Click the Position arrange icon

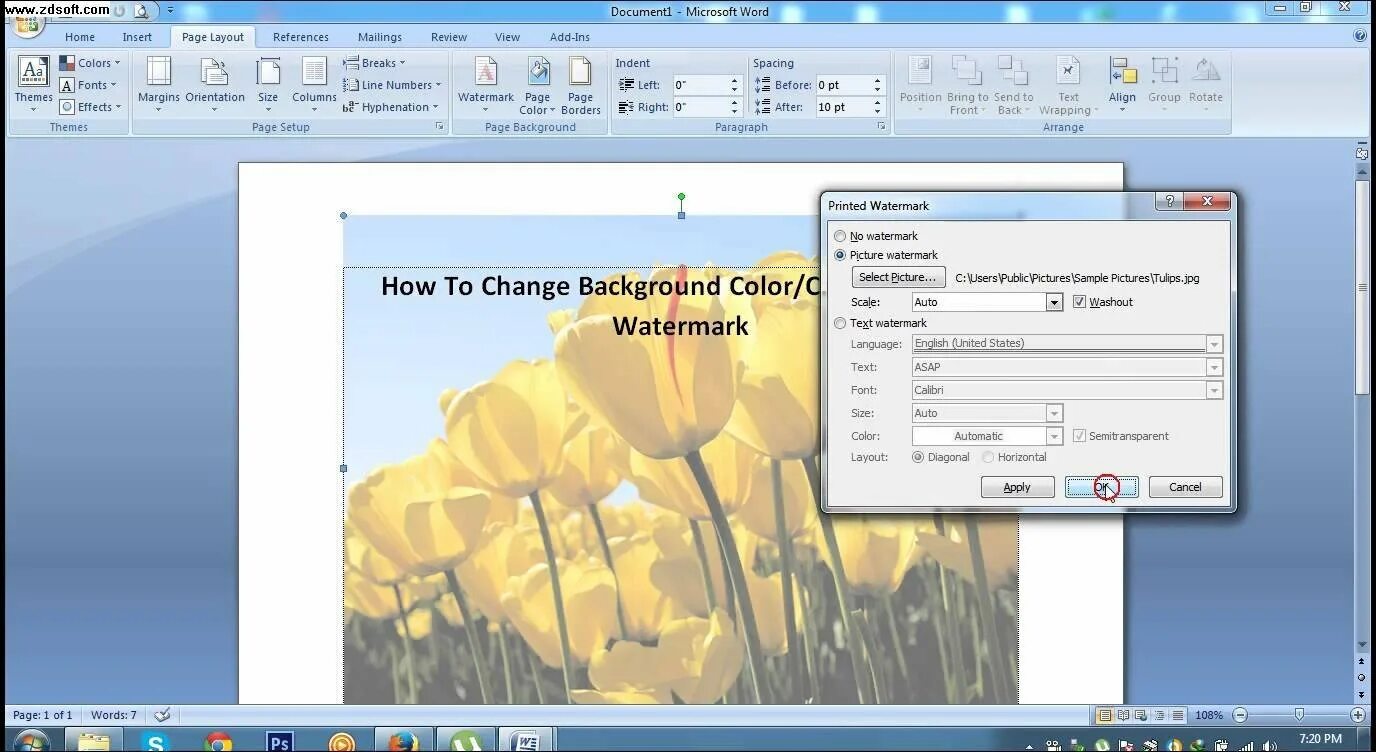(920, 84)
